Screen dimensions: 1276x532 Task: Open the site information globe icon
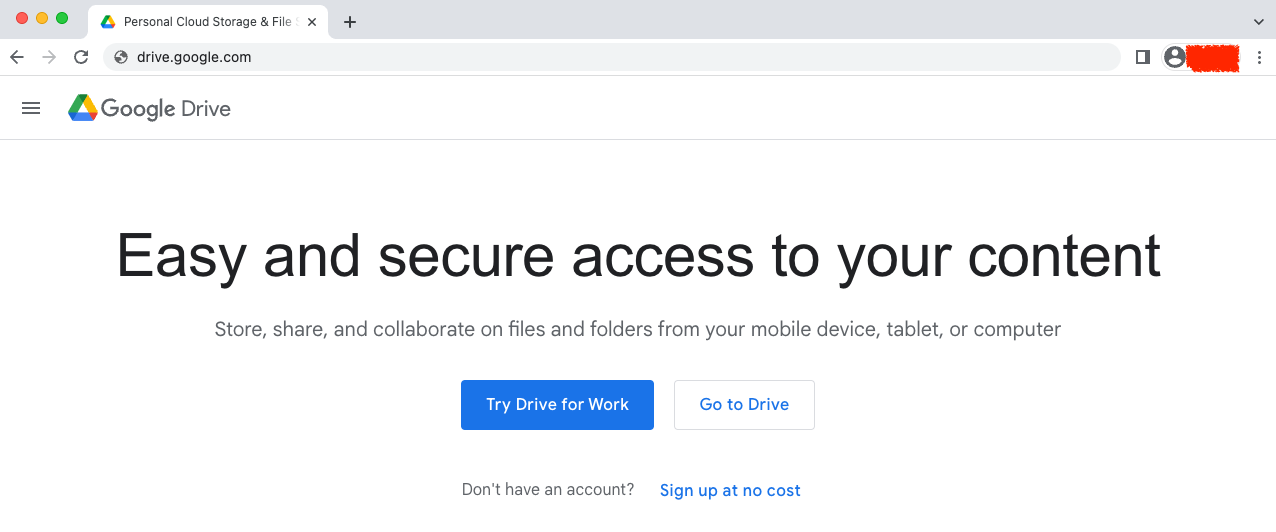121,57
